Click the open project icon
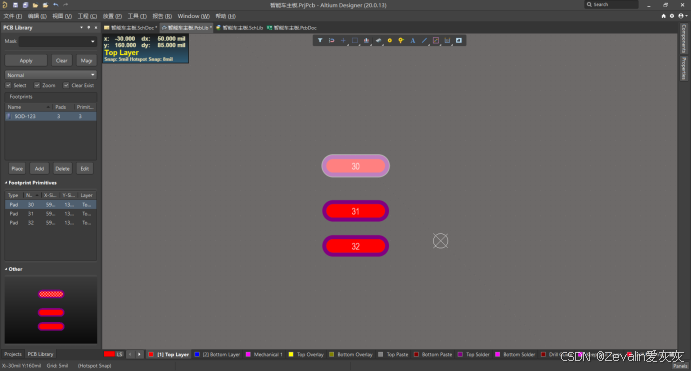Image resolution: width=692 pixels, height=371 pixels. pyautogui.click(x=45, y=5)
